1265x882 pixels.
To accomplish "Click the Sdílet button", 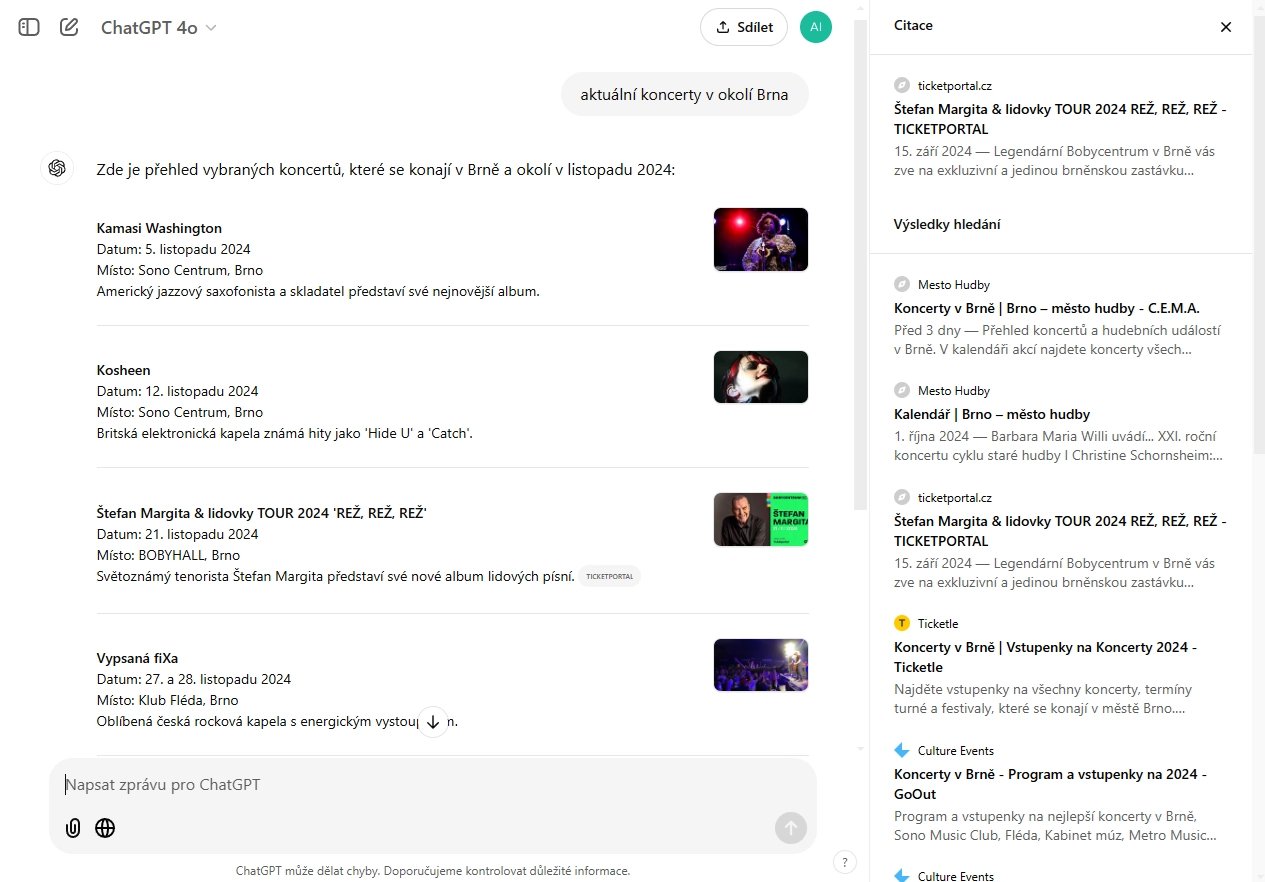I will (743, 27).
